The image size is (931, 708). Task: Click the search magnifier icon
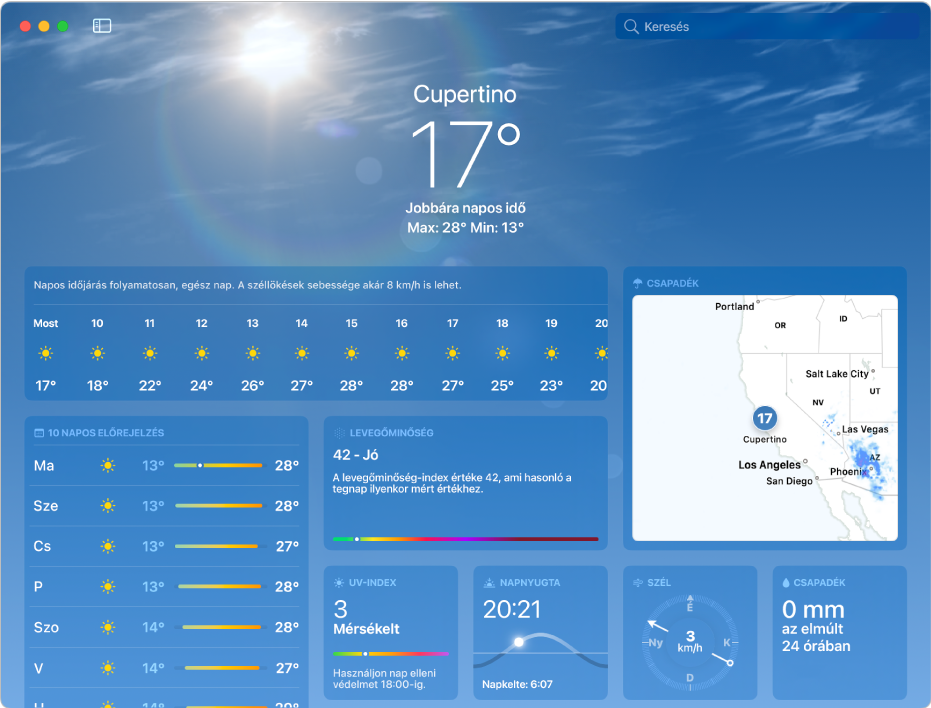tap(631, 27)
